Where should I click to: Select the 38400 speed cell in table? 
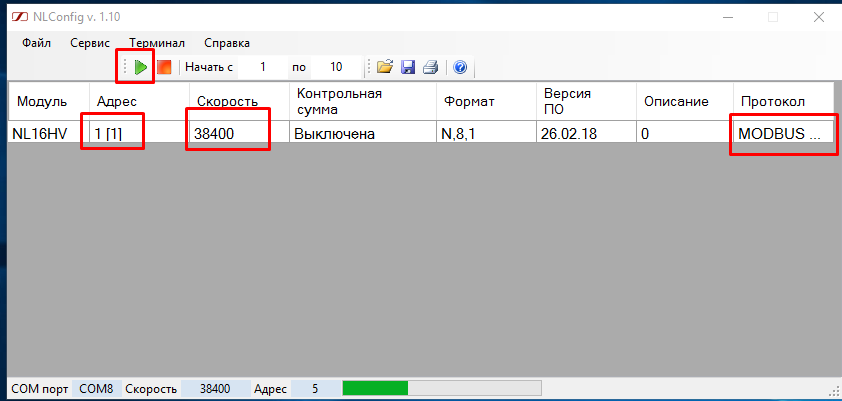(x=239, y=132)
